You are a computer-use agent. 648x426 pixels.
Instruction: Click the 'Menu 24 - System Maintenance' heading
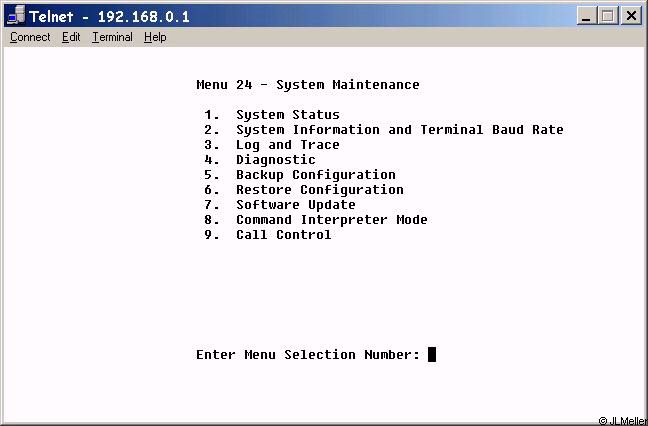(308, 85)
